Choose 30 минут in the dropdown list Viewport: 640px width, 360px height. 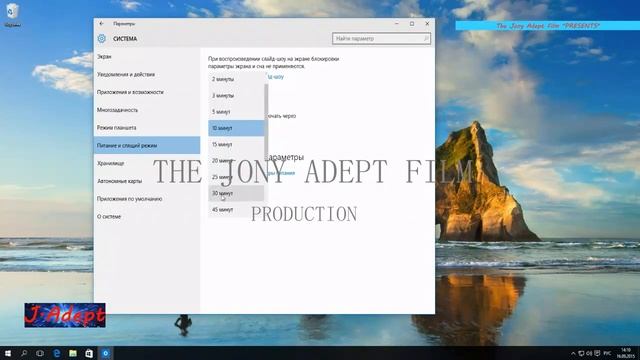pyautogui.click(x=236, y=193)
